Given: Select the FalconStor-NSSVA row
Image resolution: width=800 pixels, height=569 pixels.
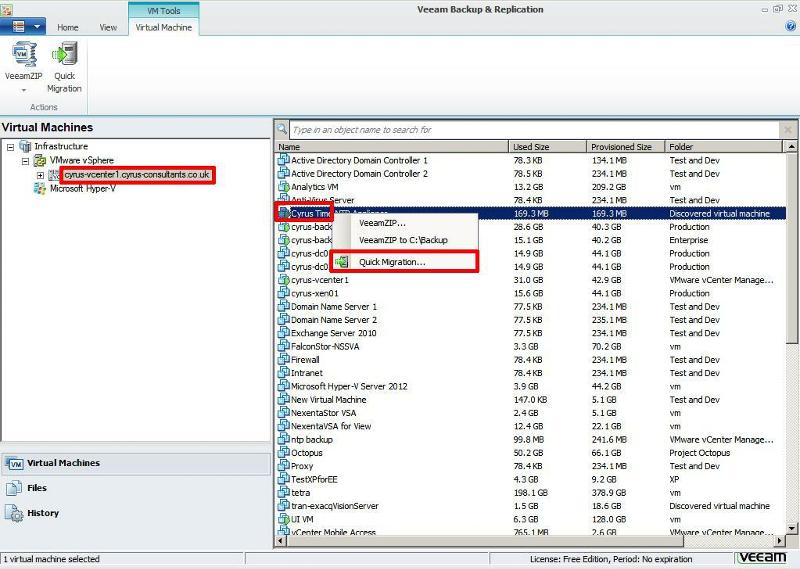Looking at the screenshot, I should (x=531, y=347).
